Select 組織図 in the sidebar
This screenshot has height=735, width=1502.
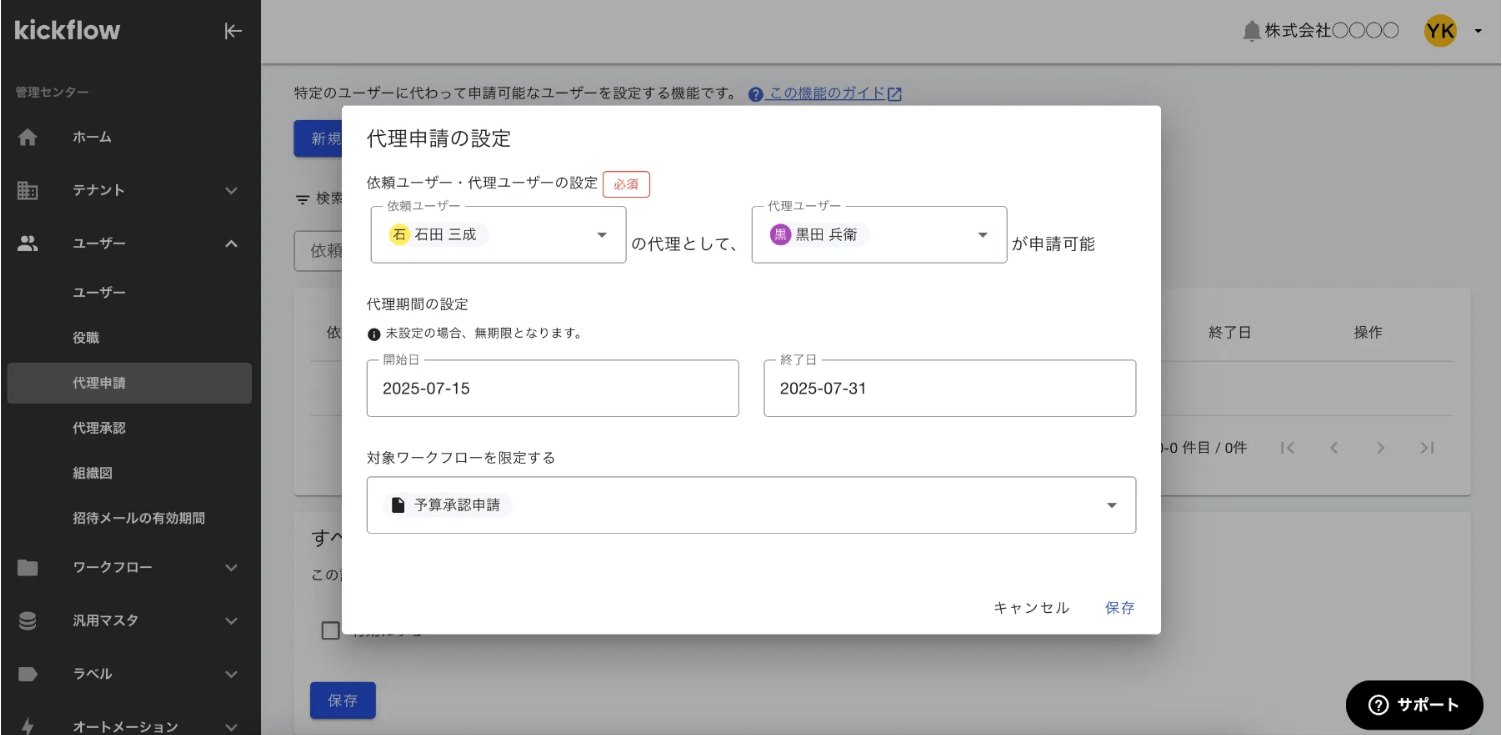[130, 473]
